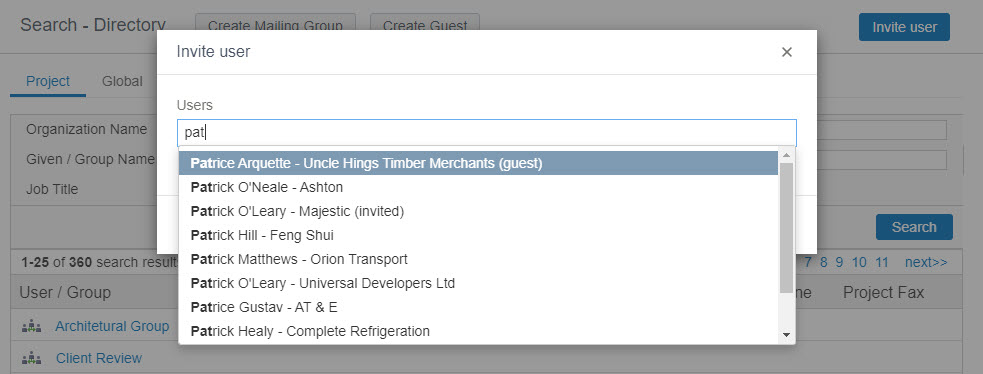Open the Project tab
983x374 pixels.
coord(48,81)
